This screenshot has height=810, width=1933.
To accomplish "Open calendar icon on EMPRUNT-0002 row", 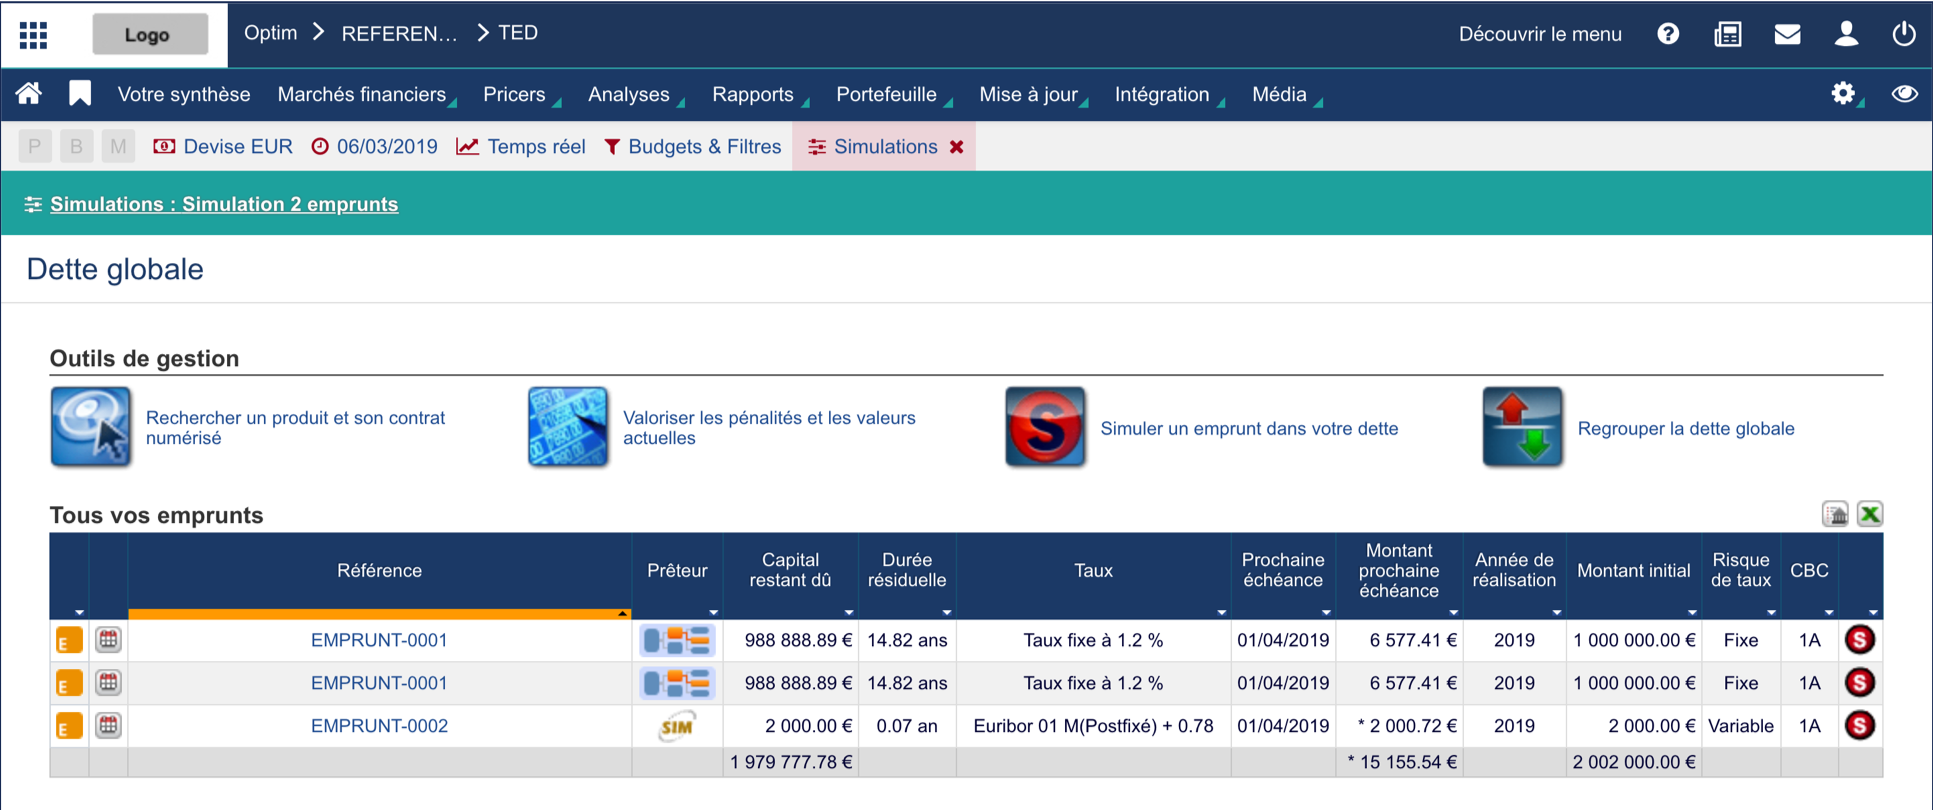I will tap(108, 725).
